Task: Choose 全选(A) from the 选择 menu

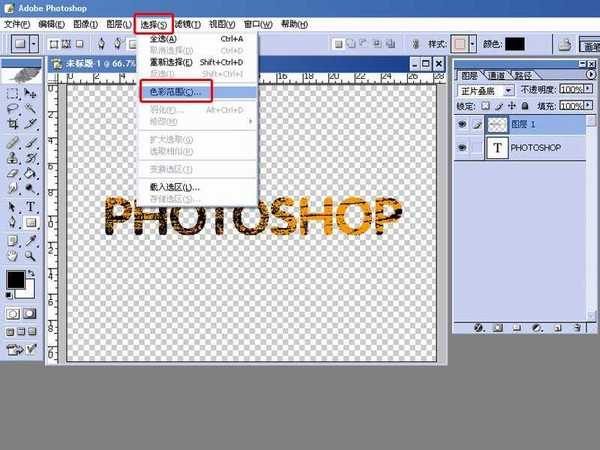Action: pyautogui.click(x=198, y=39)
